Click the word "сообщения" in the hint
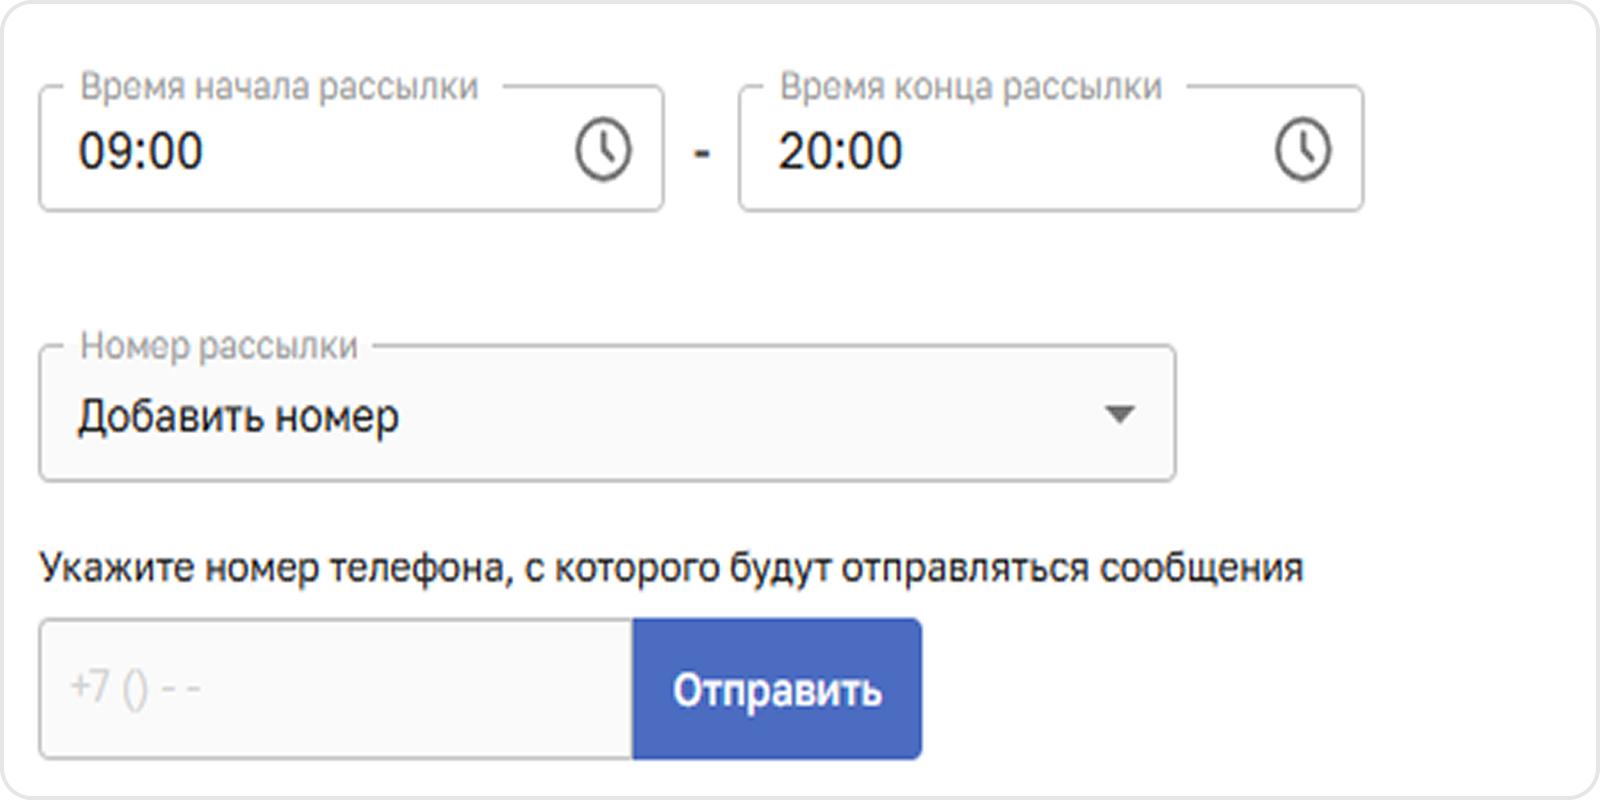1600x800 pixels. pyautogui.click(x=1201, y=568)
